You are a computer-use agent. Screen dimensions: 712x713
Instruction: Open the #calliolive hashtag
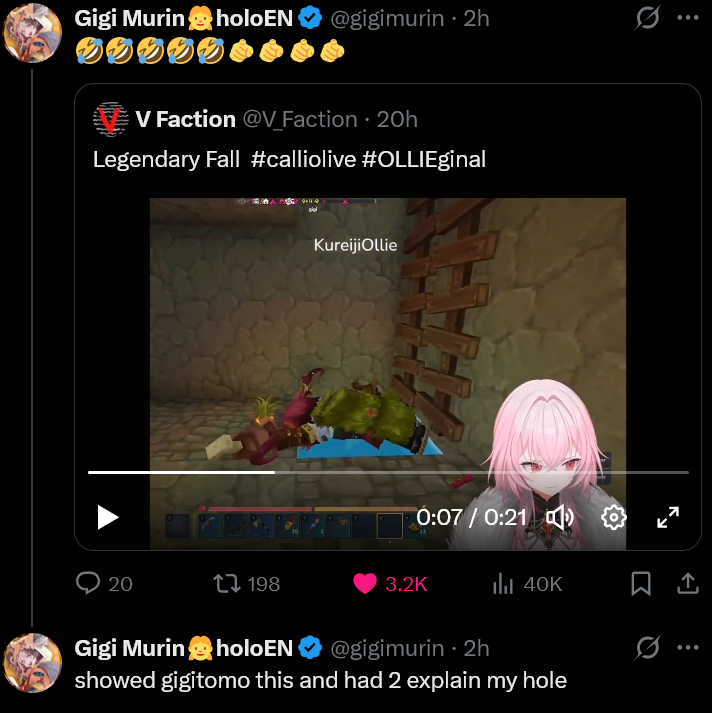coord(303,159)
